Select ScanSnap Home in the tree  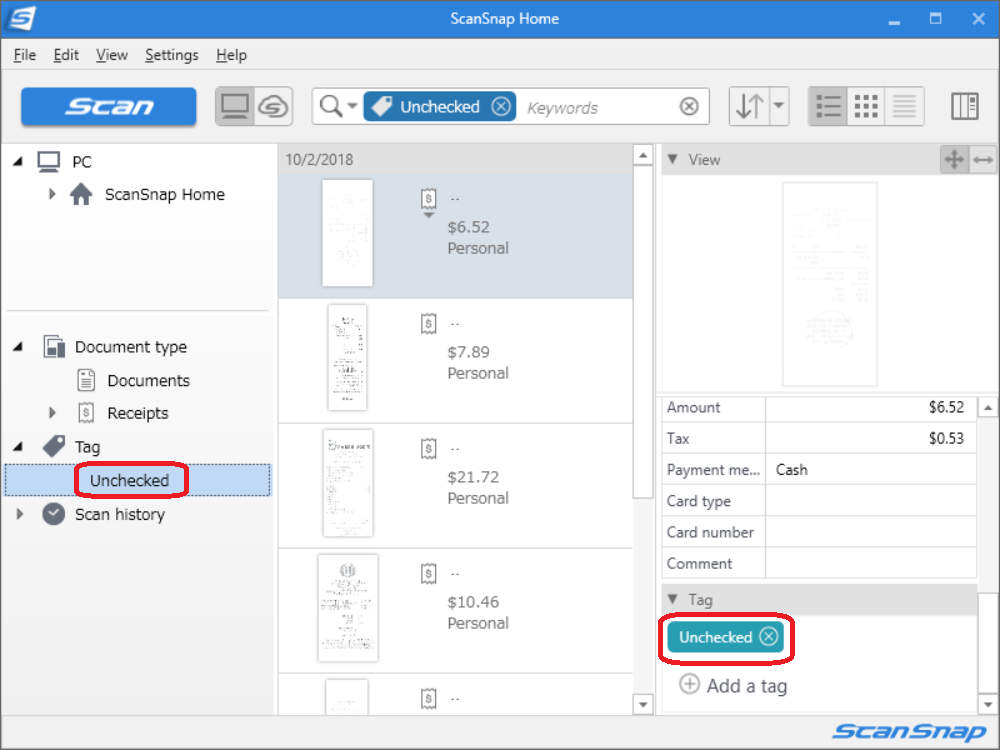165,195
